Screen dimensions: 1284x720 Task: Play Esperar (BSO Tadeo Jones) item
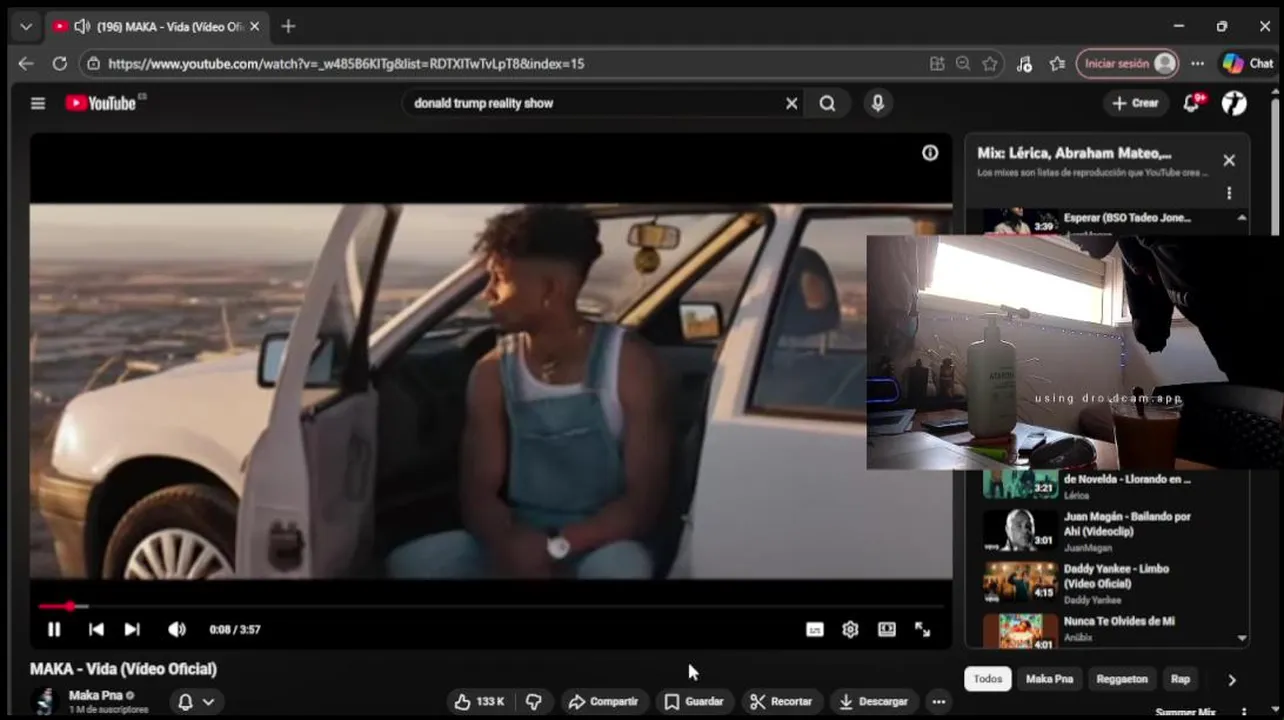pos(1106,222)
